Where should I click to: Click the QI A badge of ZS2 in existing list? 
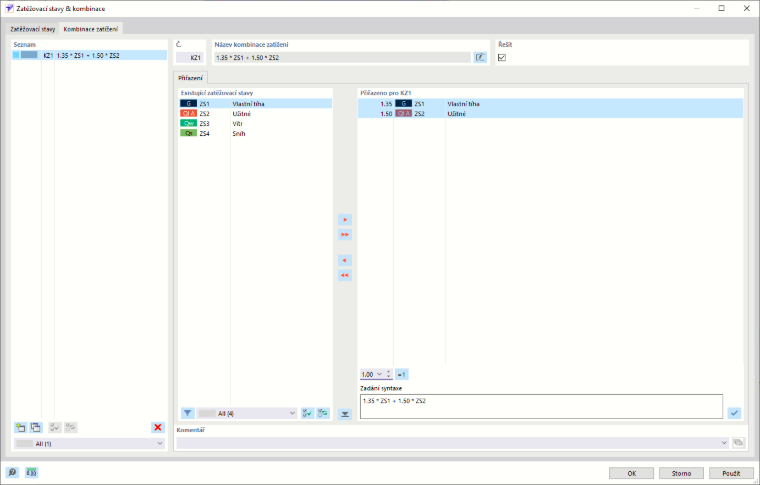point(189,114)
